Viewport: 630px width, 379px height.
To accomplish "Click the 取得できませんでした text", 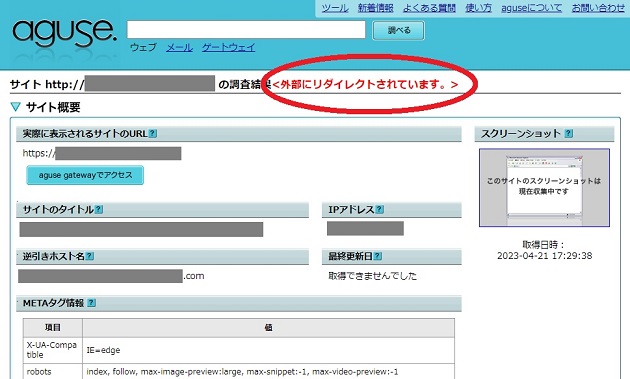I will click(373, 276).
